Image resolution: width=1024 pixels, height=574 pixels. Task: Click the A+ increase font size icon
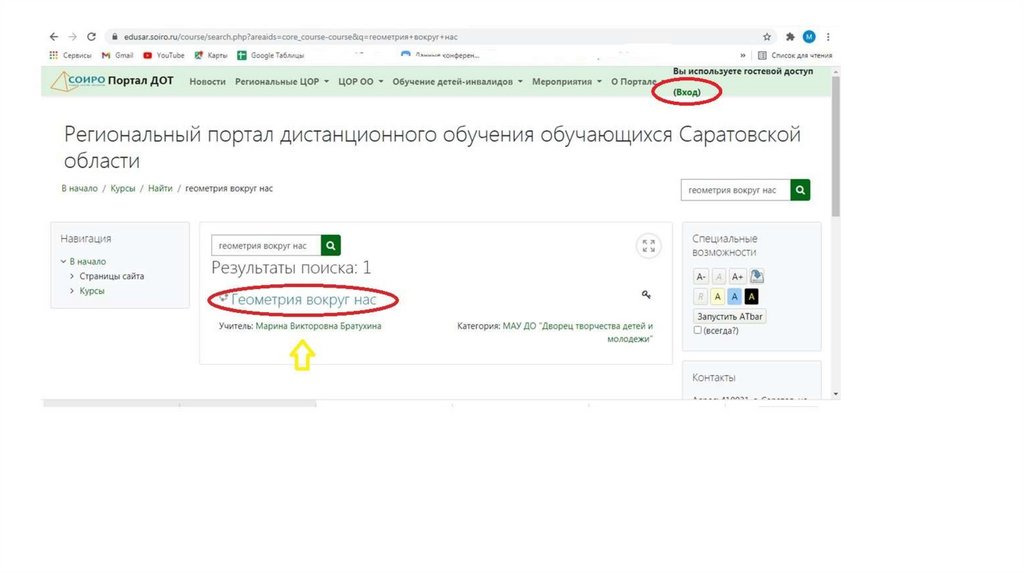[x=736, y=277]
